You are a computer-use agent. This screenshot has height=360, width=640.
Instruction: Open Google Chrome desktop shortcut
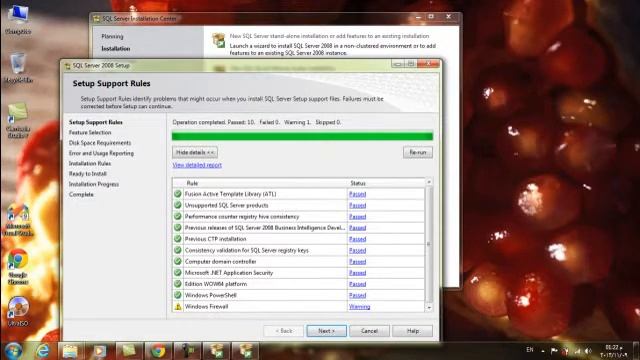coord(18,266)
